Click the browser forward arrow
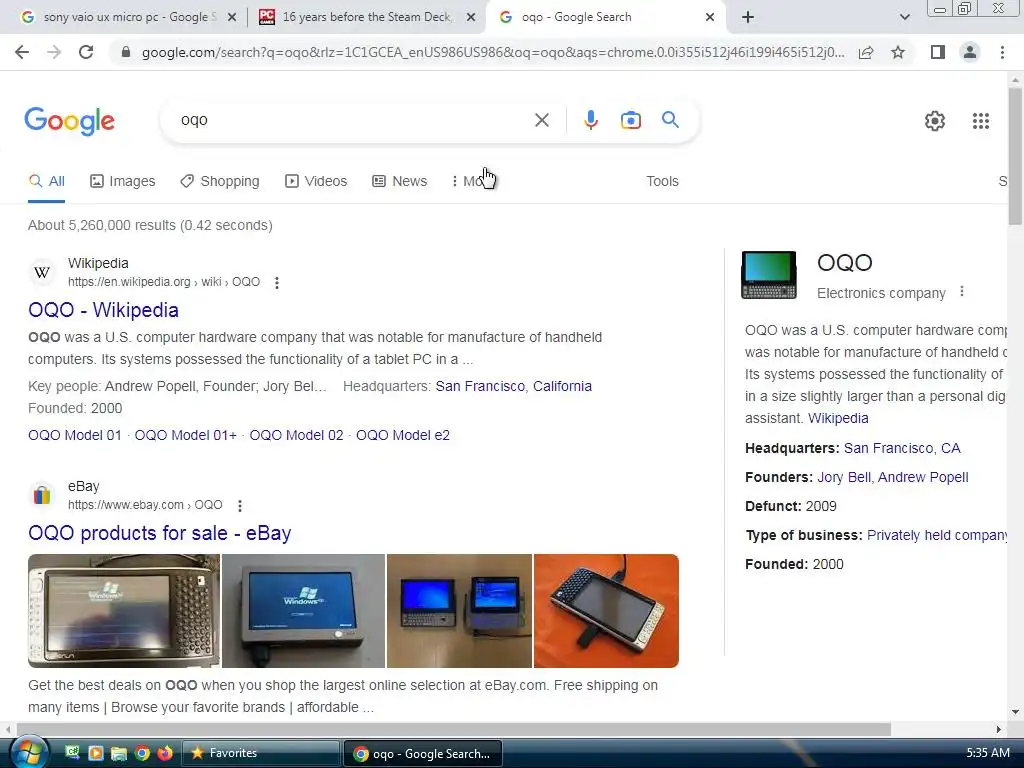The width and height of the screenshot is (1024, 768). 54,52
